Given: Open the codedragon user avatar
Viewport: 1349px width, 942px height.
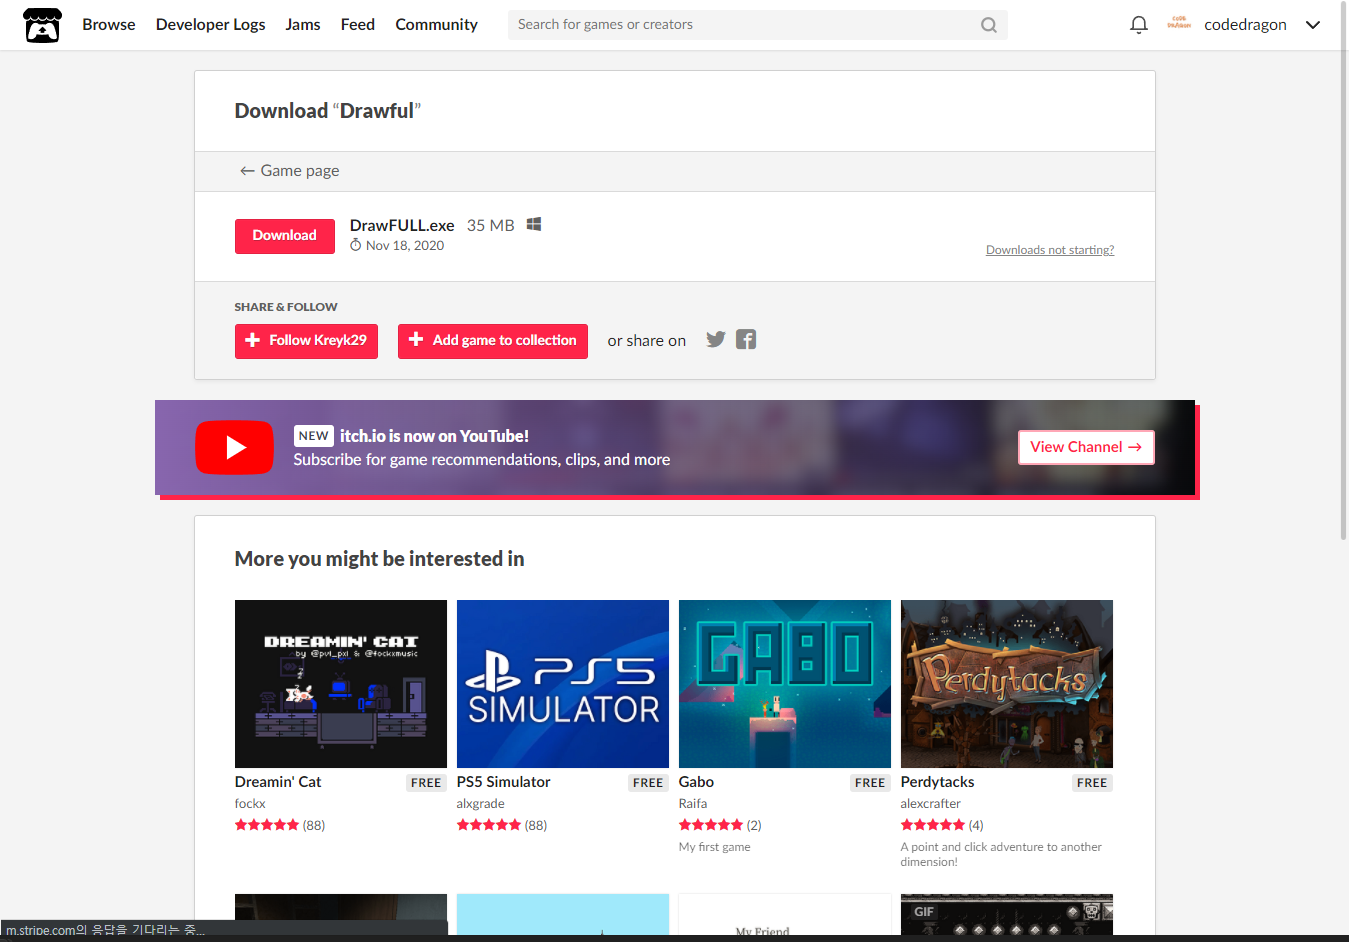Looking at the screenshot, I should [1179, 24].
